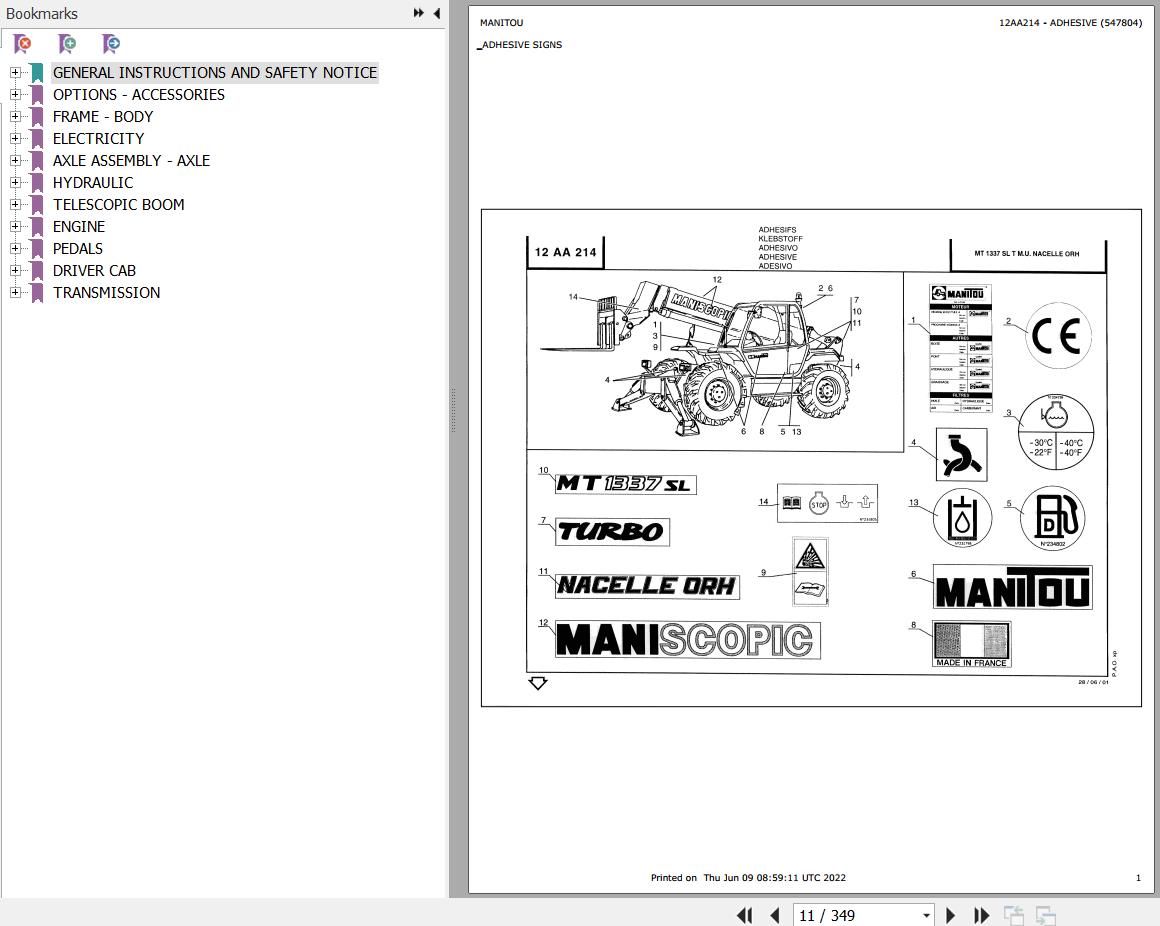This screenshot has width=1160, height=926.
Task: Click the bookmark icon beside AXLE ASSEMBLY - AXLE
Action: (37, 160)
